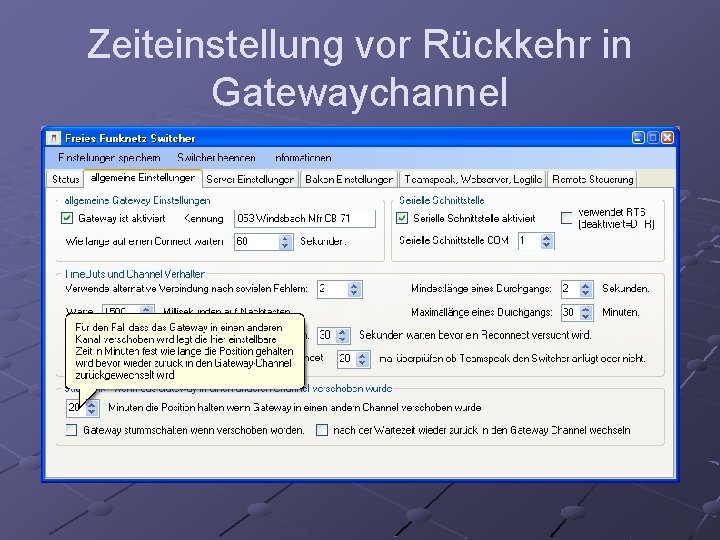Click the 'Seriele Schnittstelle' group label
720x540 pixels.
click(442, 200)
